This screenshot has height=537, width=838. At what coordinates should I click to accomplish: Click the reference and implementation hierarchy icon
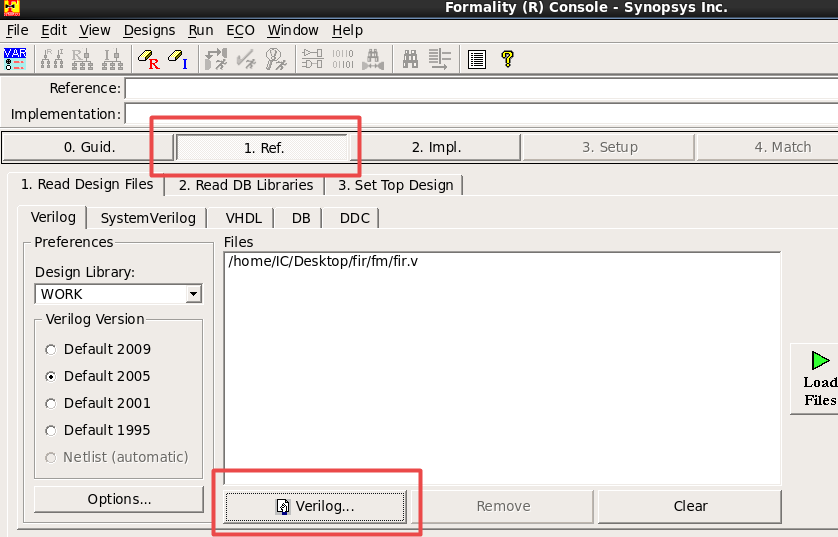pyautogui.click(x=52, y=59)
